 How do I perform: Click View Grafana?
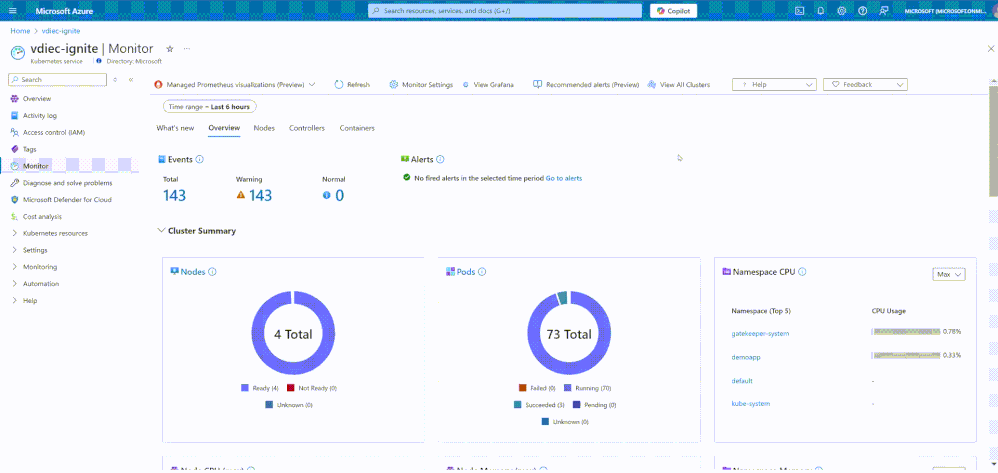click(488, 85)
